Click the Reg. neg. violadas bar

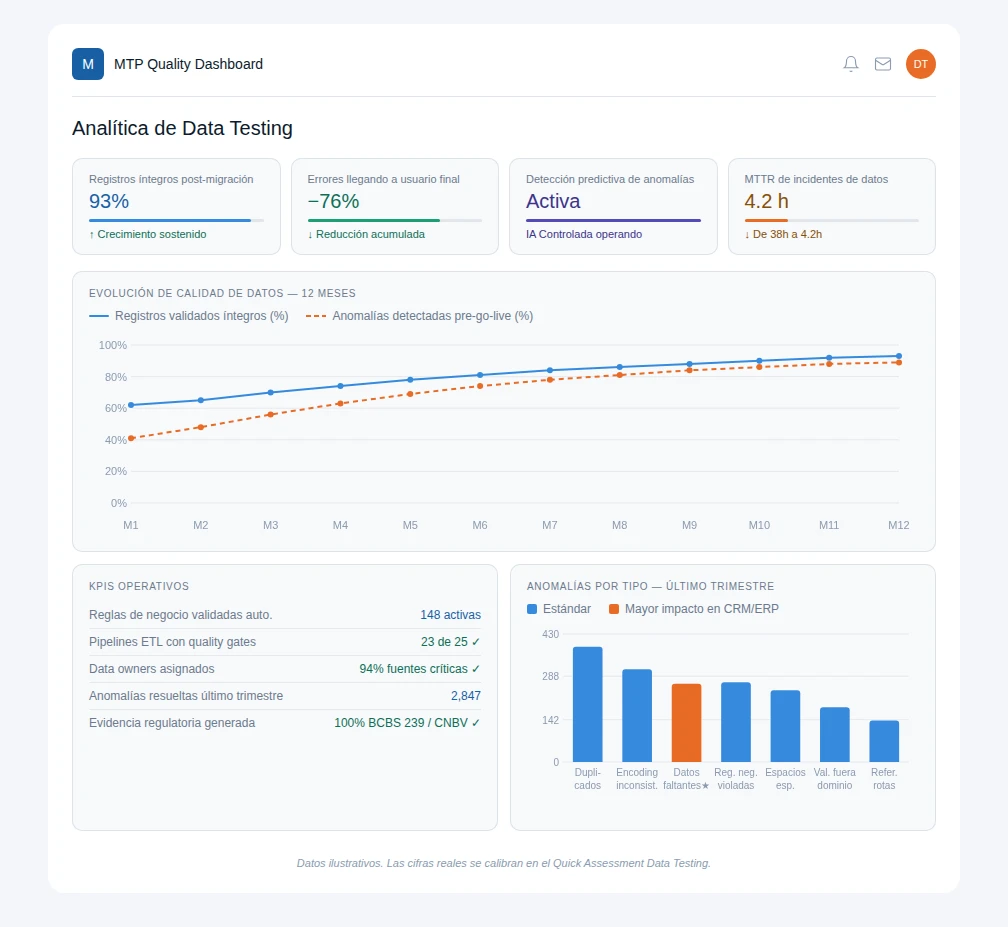pyautogui.click(x=736, y=722)
